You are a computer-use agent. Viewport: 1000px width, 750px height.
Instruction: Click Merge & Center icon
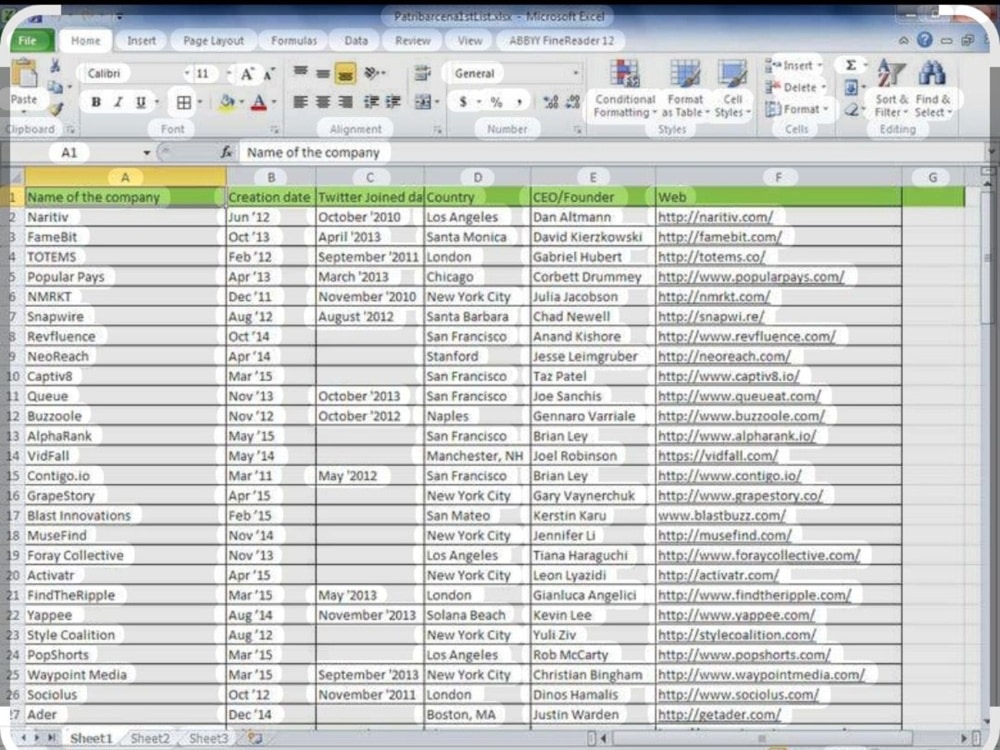pos(423,101)
